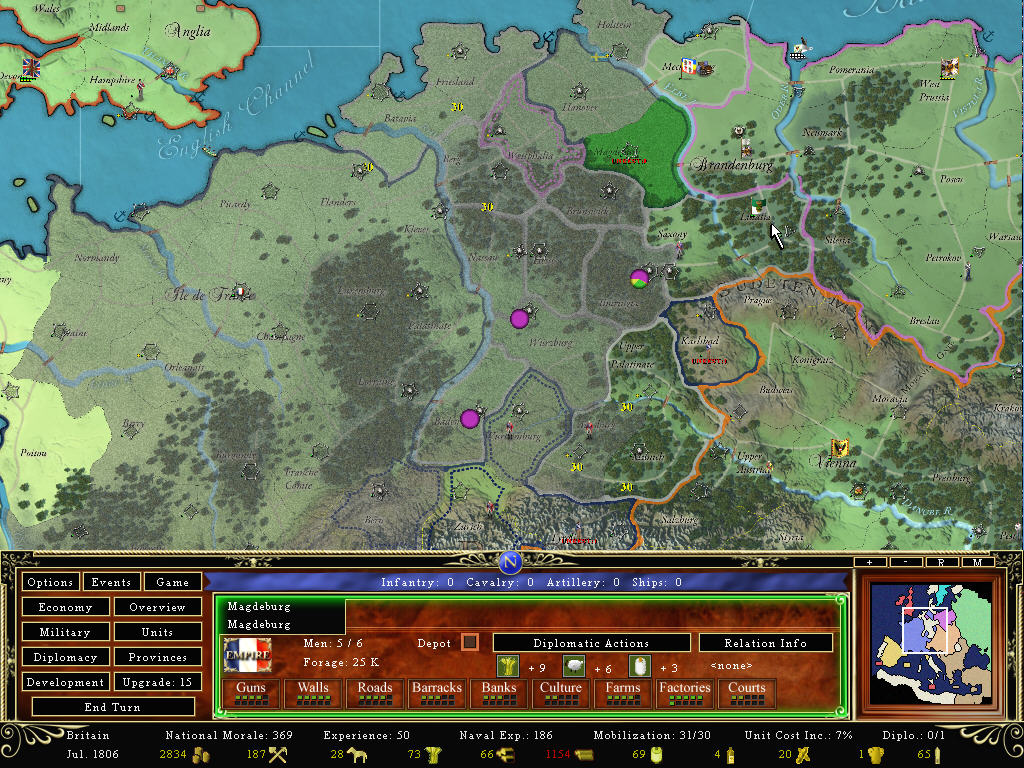Zoom out with the minimap - button
The width and height of the screenshot is (1024, 768).
point(906,562)
